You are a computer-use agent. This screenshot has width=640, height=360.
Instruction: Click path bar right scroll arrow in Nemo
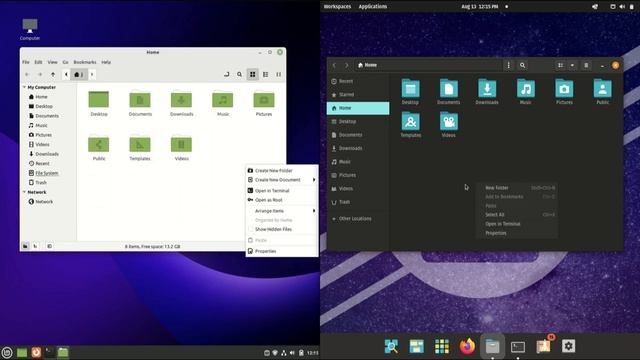tap(92, 74)
